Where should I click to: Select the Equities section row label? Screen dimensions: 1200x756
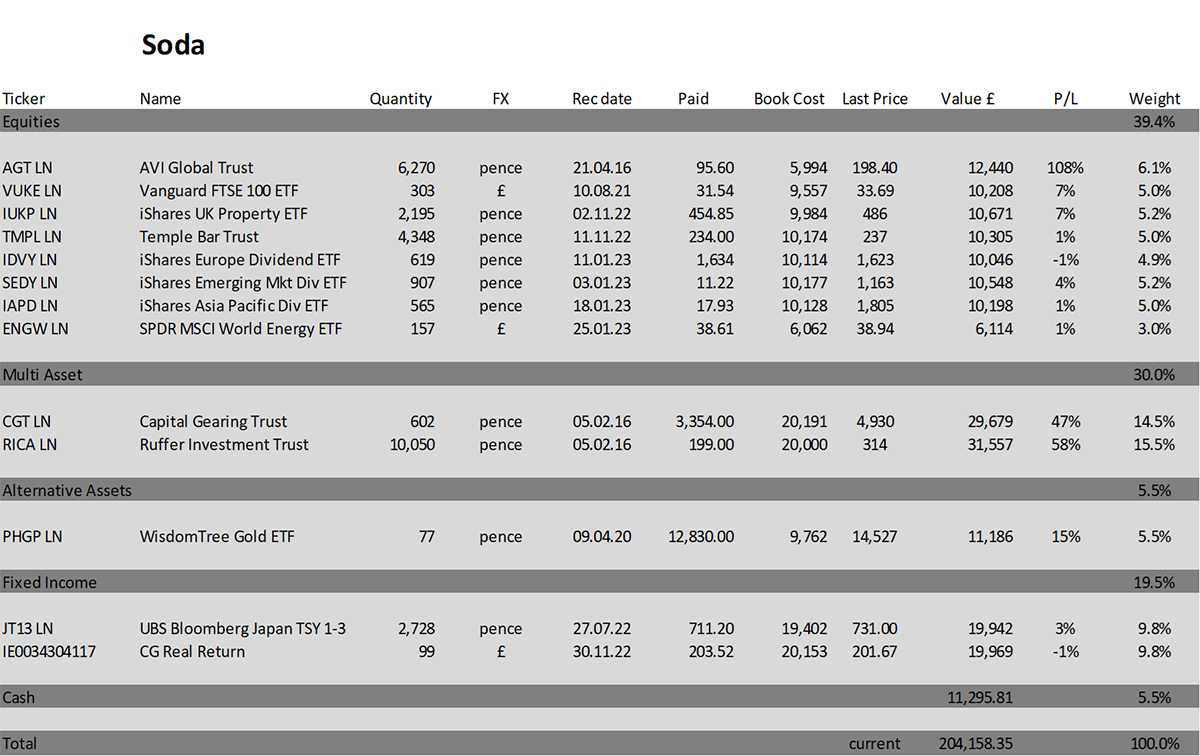coord(31,122)
